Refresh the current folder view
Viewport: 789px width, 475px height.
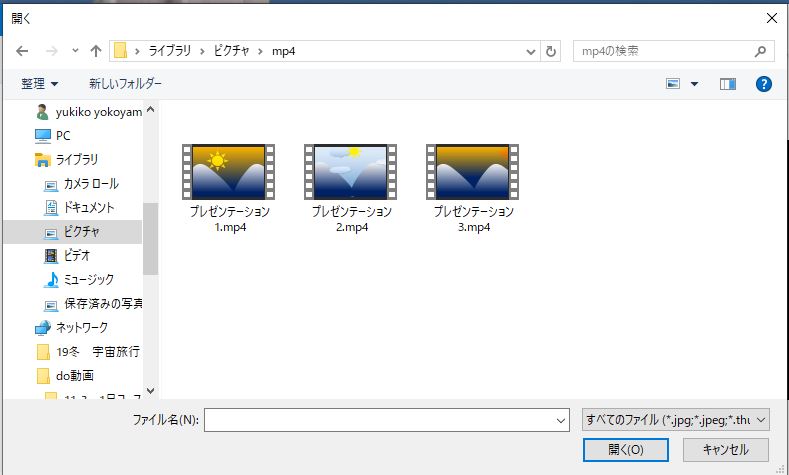[551, 51]
